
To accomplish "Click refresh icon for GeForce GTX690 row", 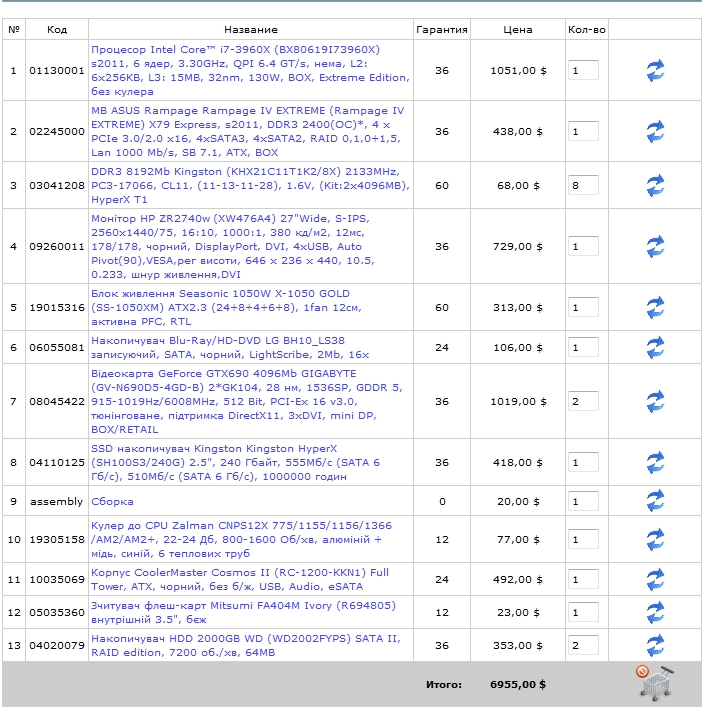I will pos(655,401).
